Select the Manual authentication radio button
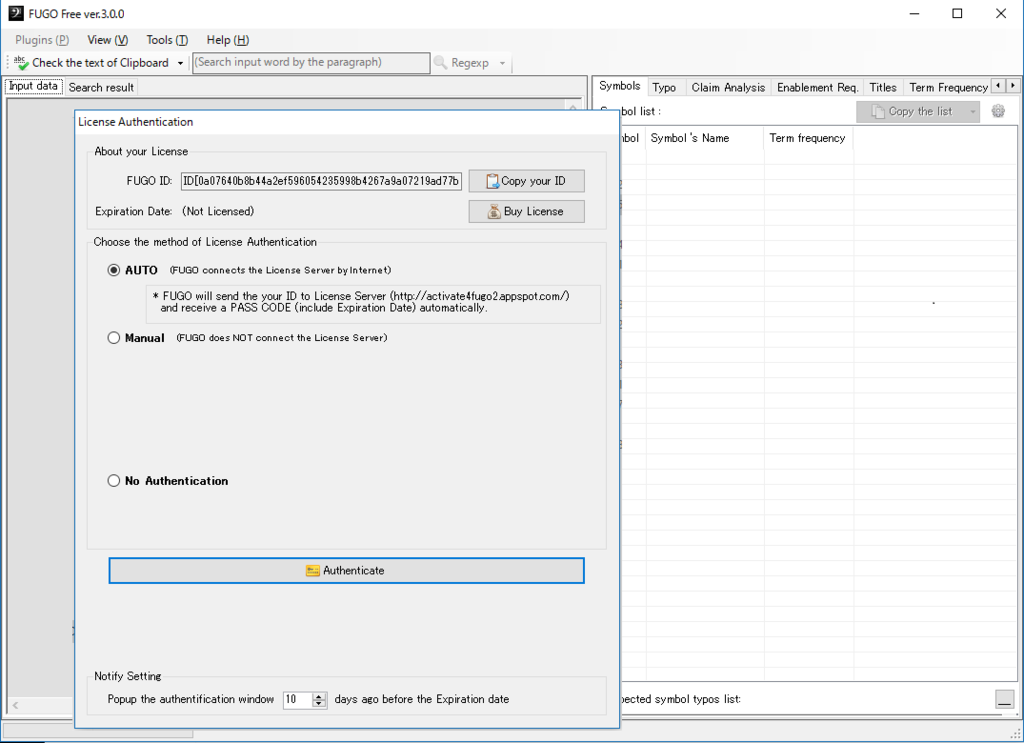1024x743 pixels. [x=114, y=338]
